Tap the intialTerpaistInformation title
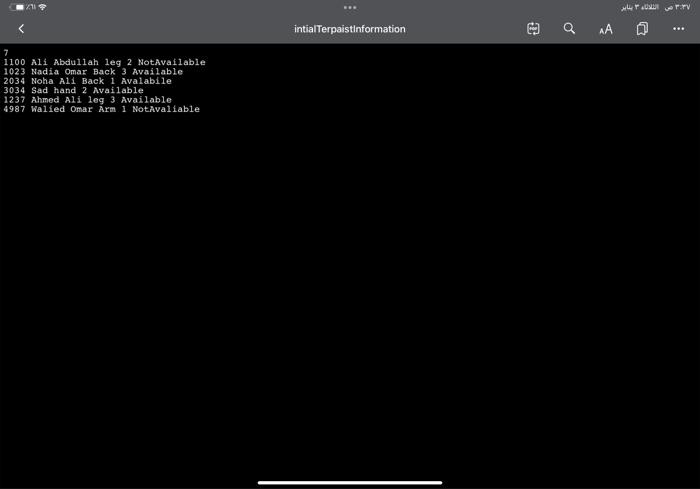 [x=350, y=29]
